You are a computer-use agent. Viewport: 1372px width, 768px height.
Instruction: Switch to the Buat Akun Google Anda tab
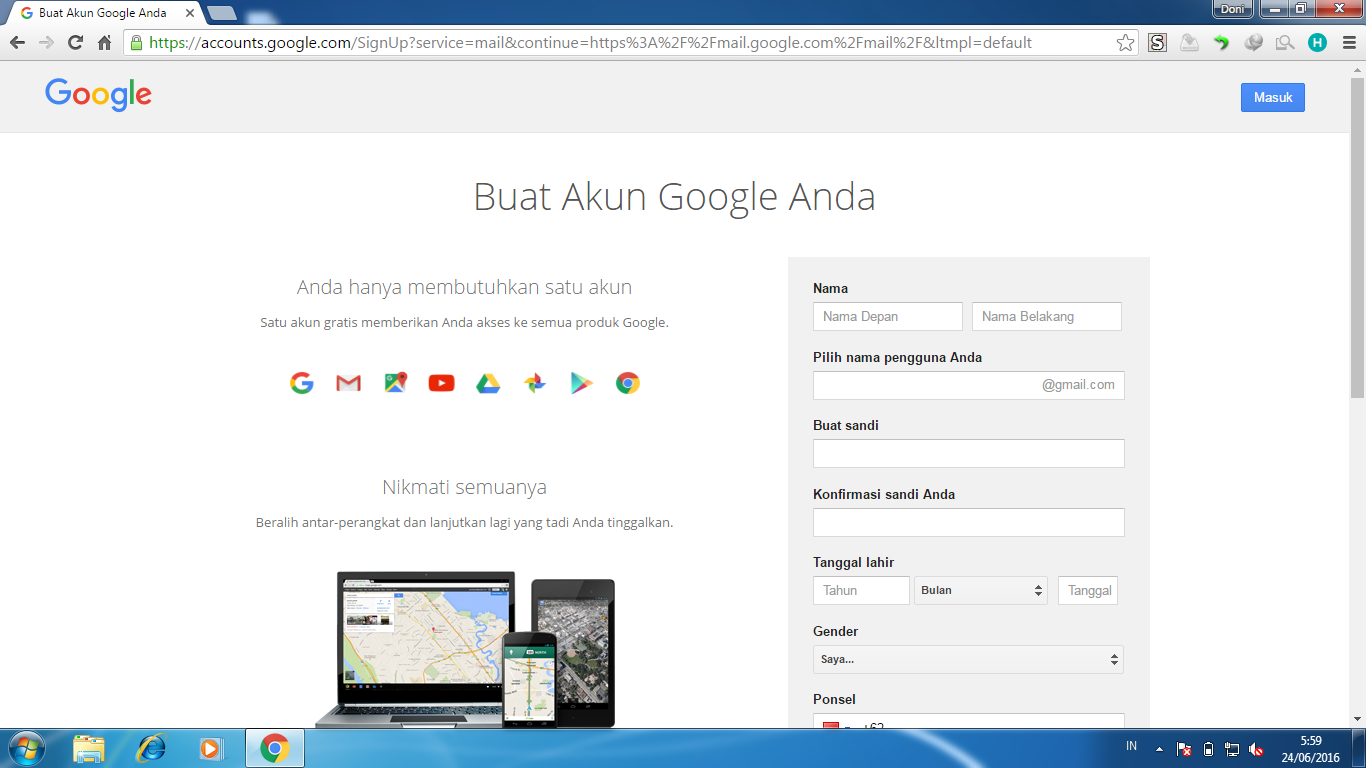click(x=102, y=13)
